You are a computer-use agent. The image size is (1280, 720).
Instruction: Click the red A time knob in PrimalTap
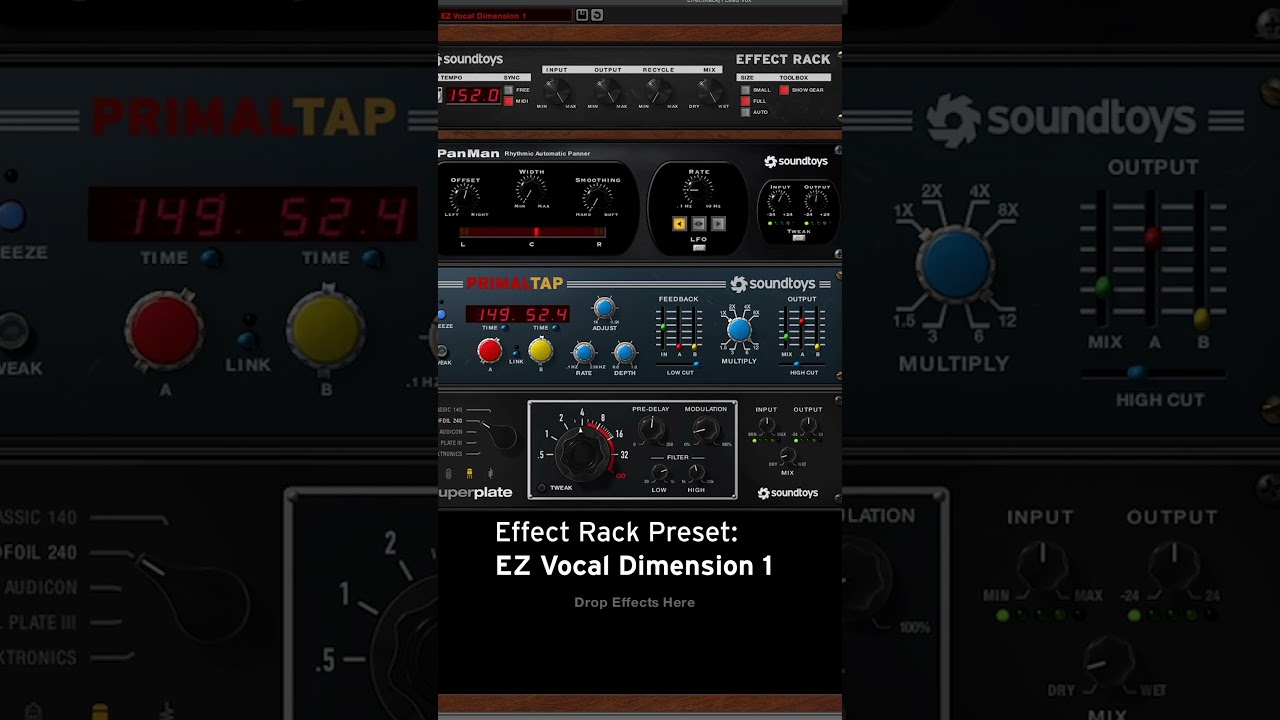pos(489,350)
